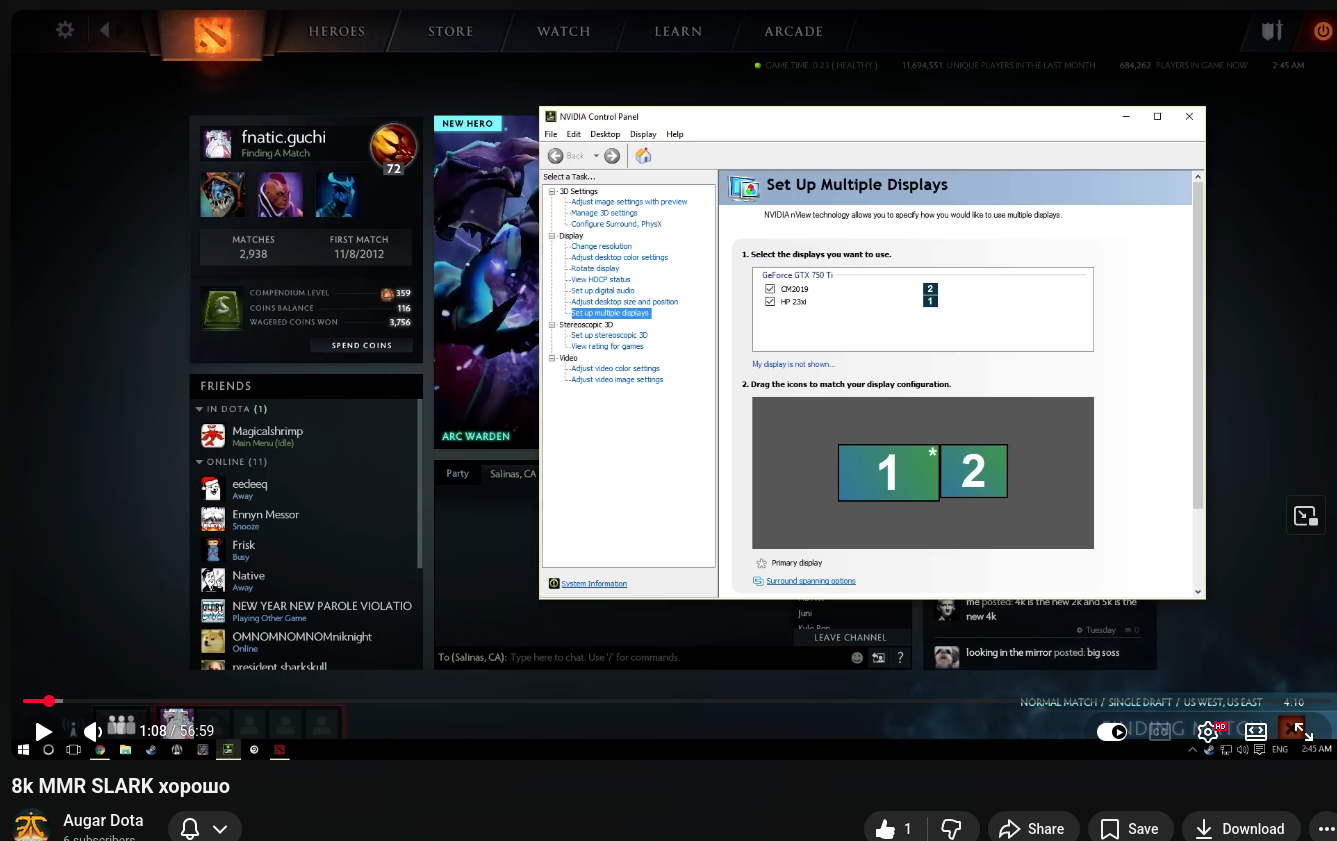Click Native's friend avatar
This screenshot has width=1337, height=841.
tap(213, 581)
